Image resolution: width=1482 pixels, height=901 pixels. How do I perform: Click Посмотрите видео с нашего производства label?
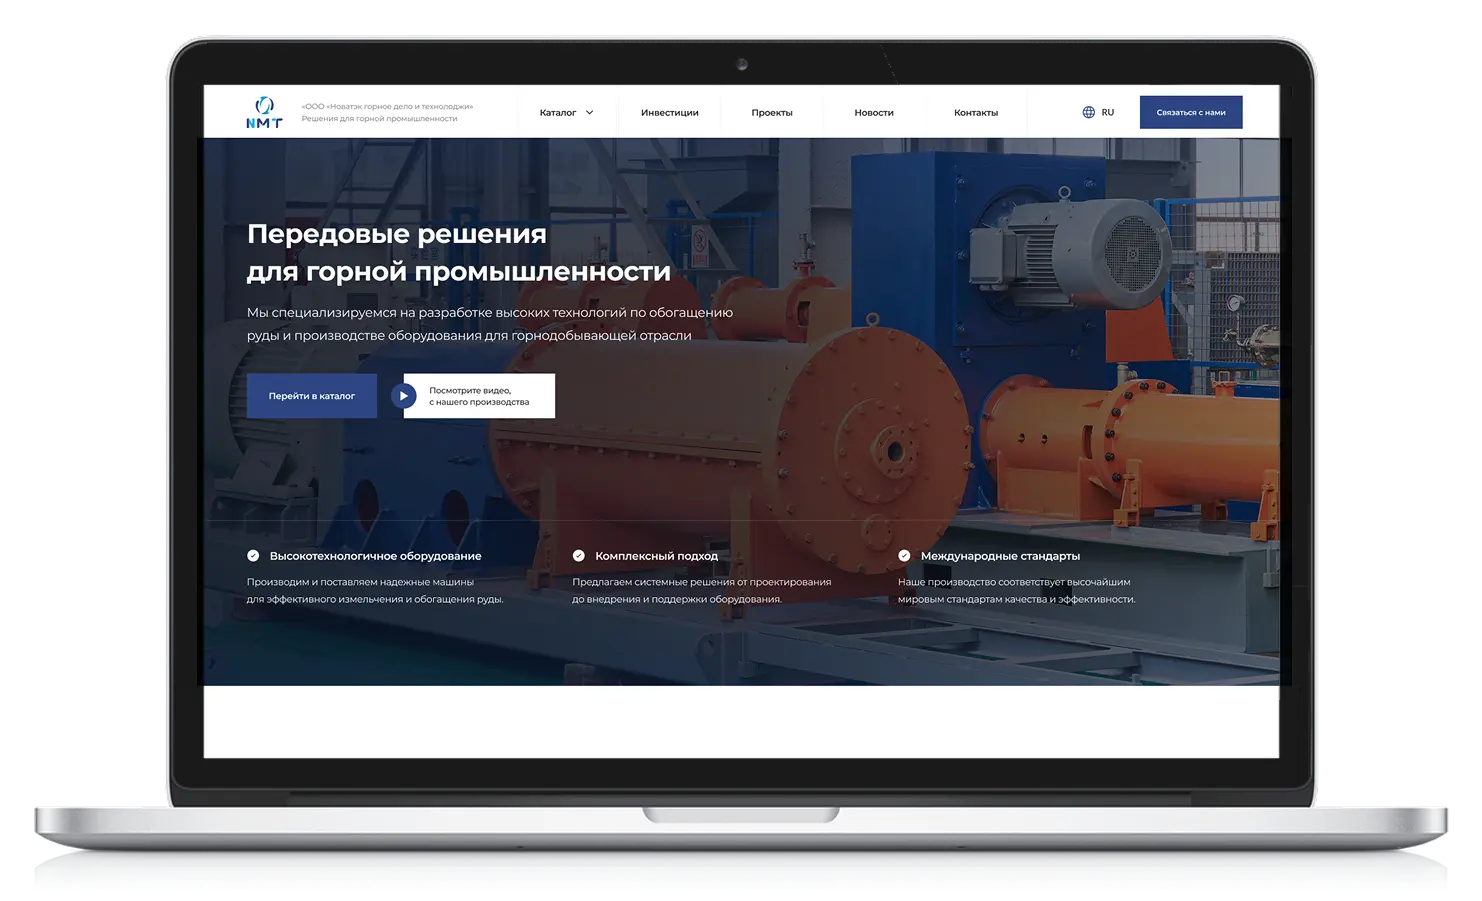click(x=479, y=396)
